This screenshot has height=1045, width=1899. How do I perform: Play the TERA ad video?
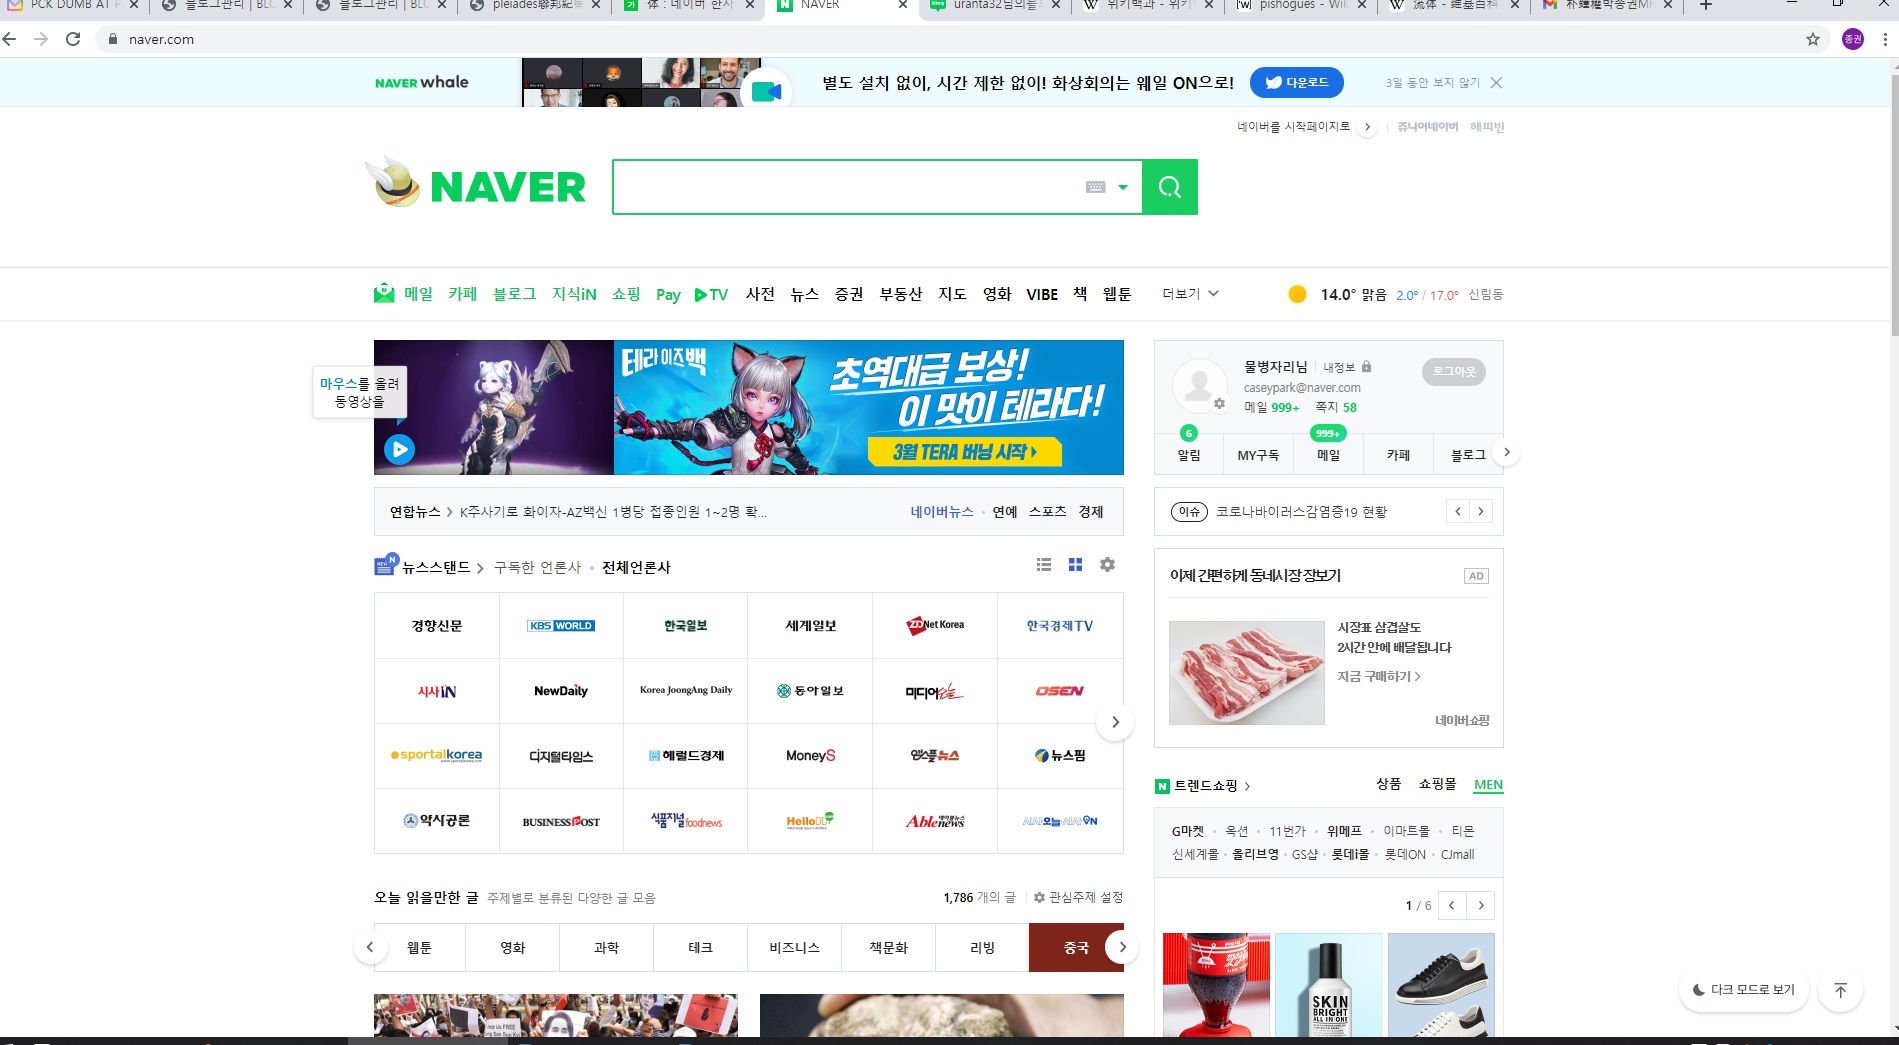tap(399, 450)
